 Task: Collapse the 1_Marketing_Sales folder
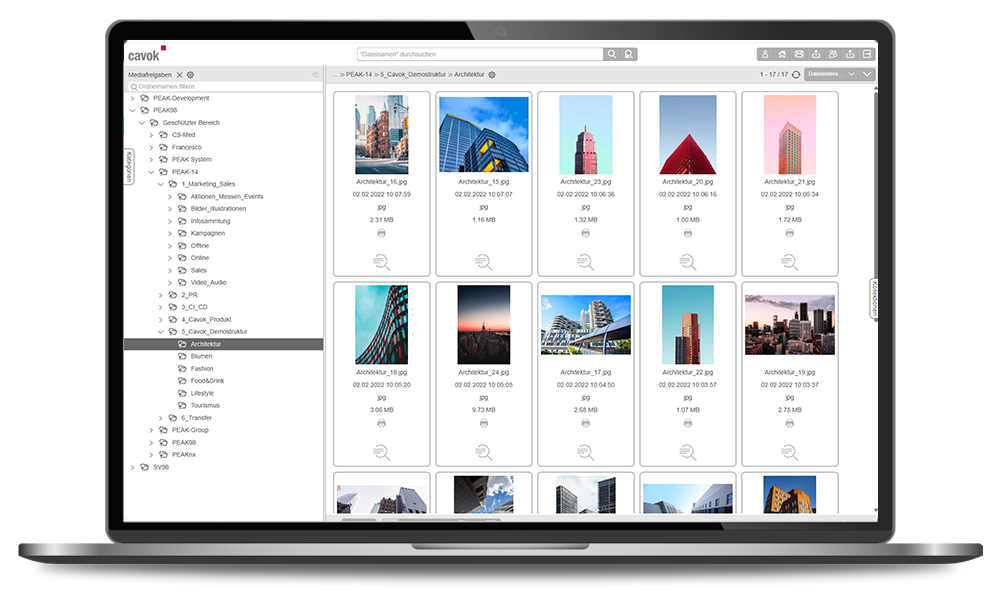pos(161,184)
